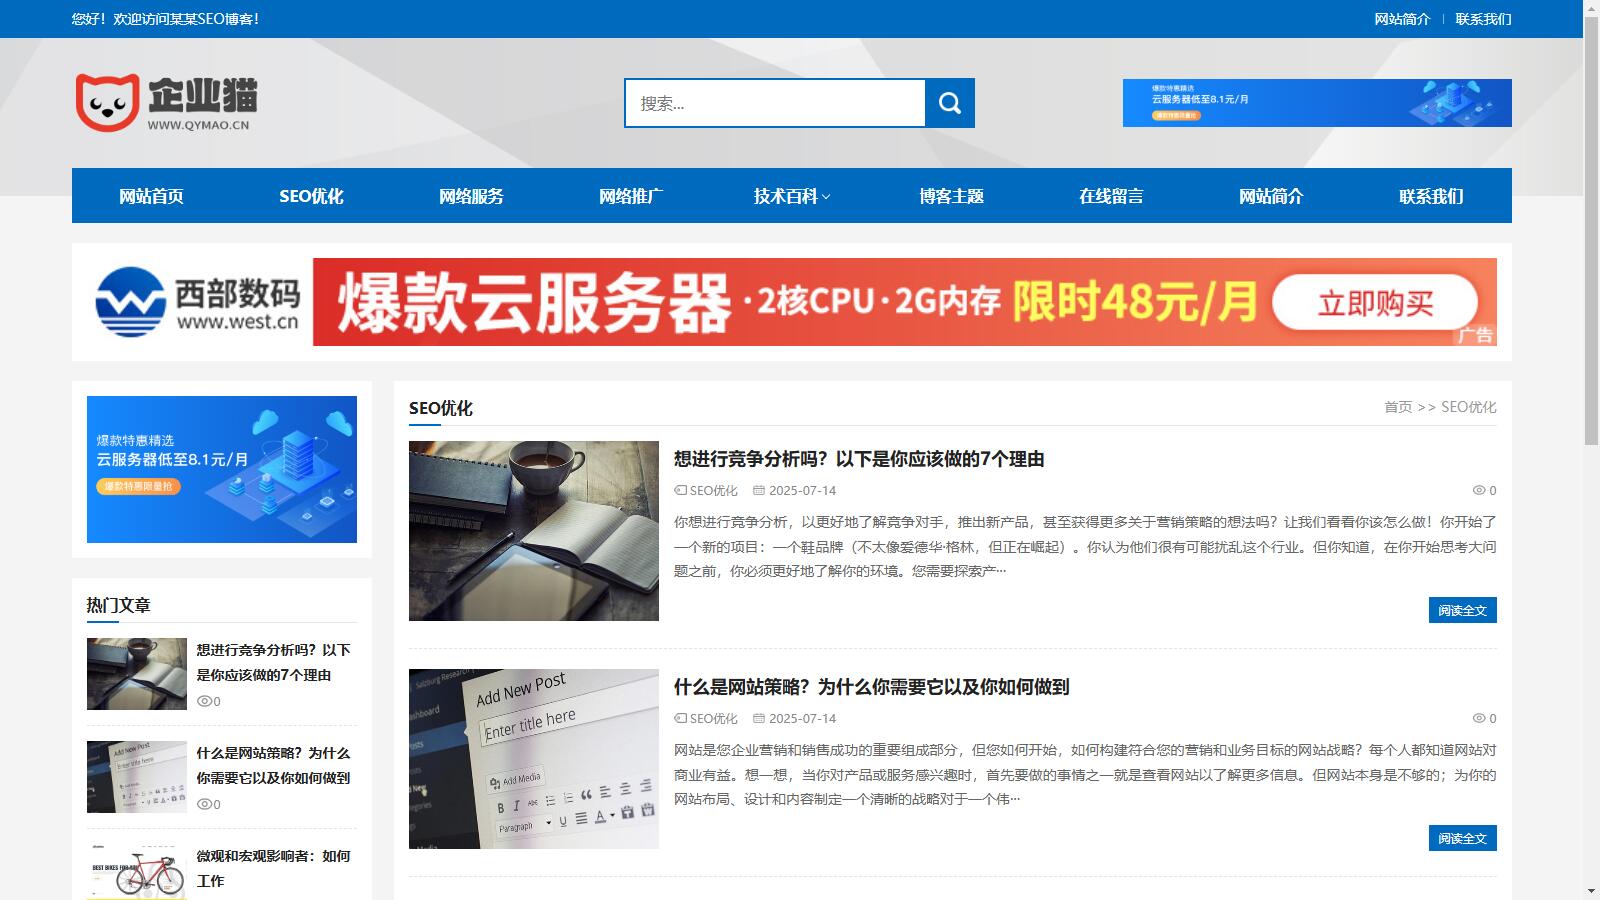The width and height of the screenshot is (1600, 900).
Task: Expand the 技术百科 dropdown chevron
Action: pyautogui.click(x=826, y=197)
